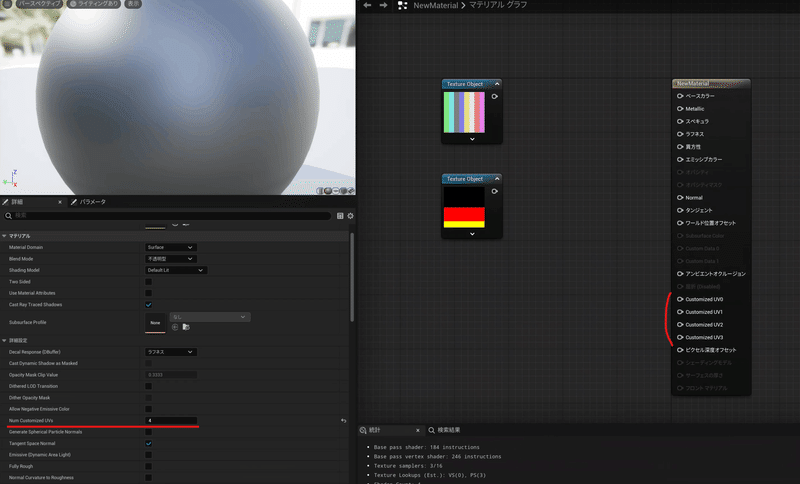This screenshot has width=800, height=484.
Task: Use selected asset for Subsurface Profile
Action: (175, 327)
